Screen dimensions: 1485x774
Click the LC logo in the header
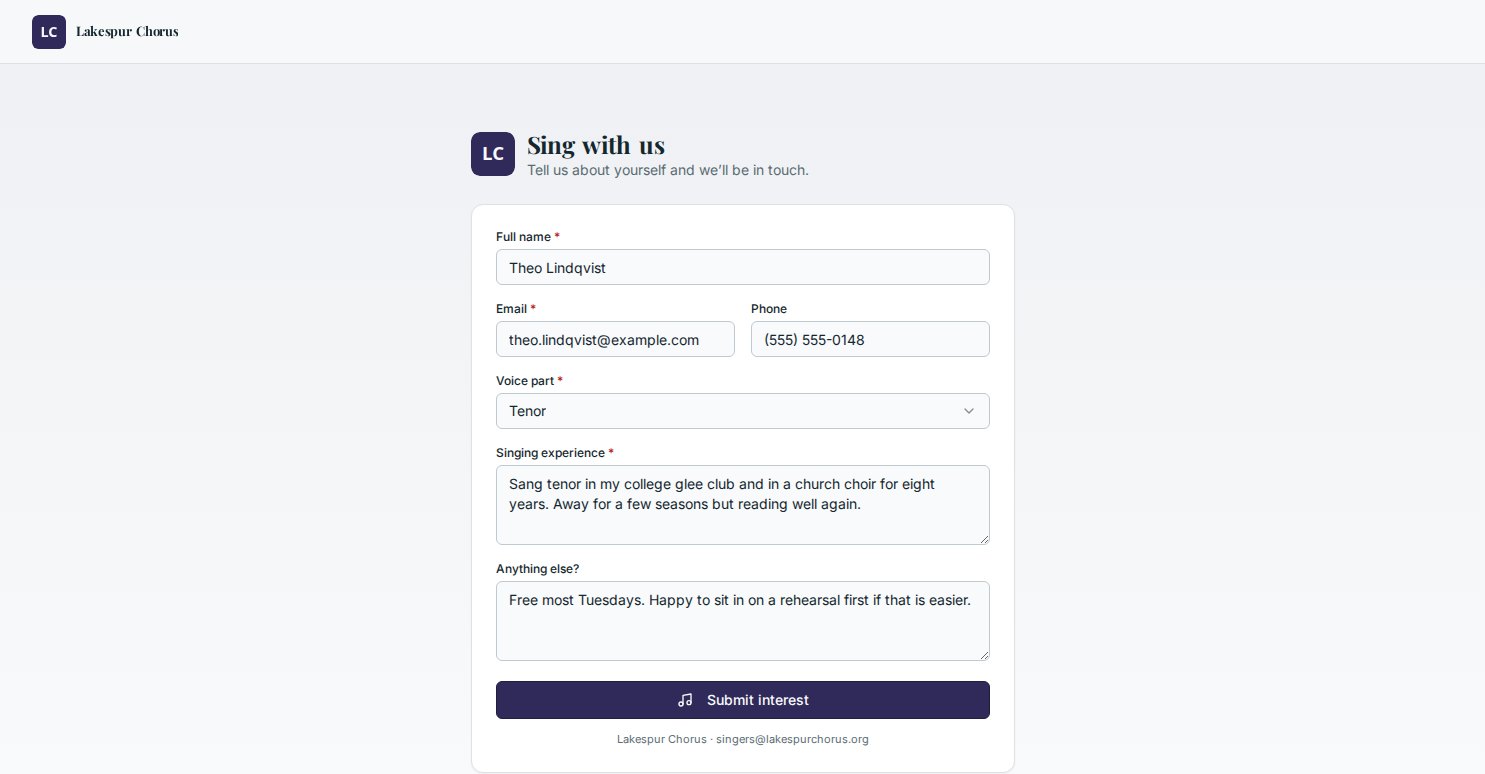[x=49, y=32]
